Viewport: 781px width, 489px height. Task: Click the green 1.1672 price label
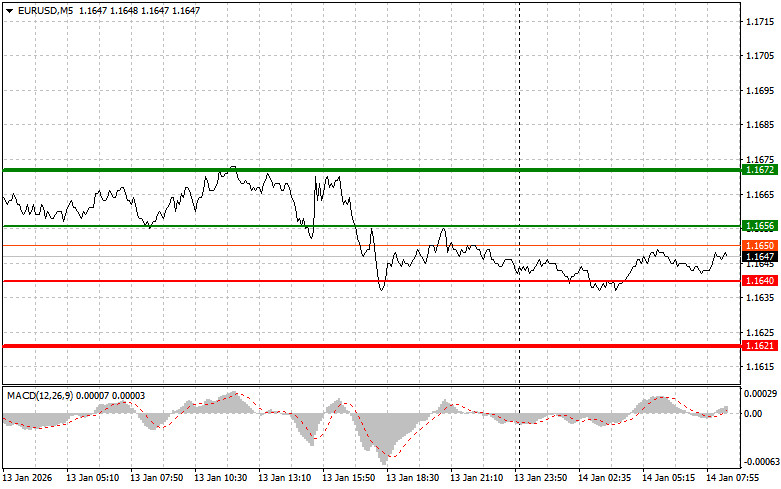point(759,170)
